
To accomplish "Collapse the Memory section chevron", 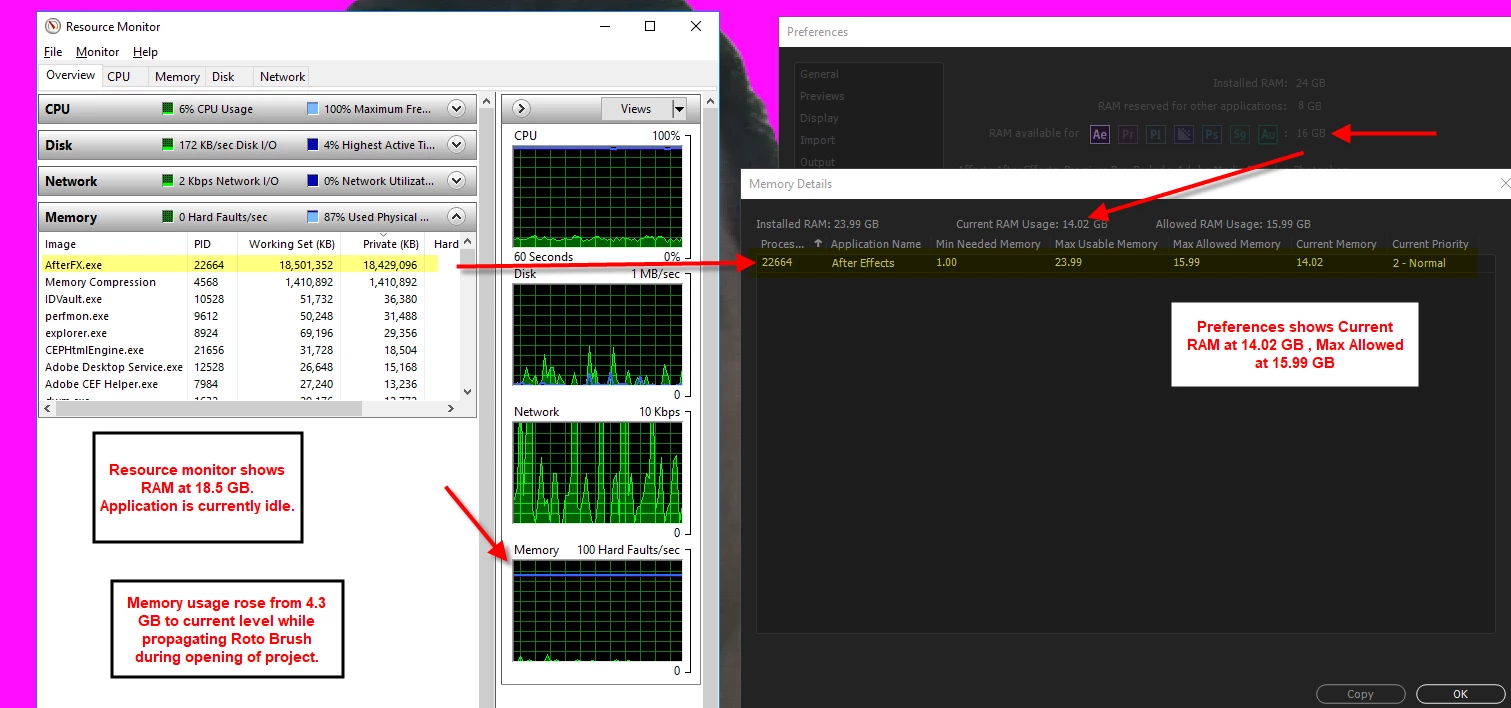I will (456, 217).
